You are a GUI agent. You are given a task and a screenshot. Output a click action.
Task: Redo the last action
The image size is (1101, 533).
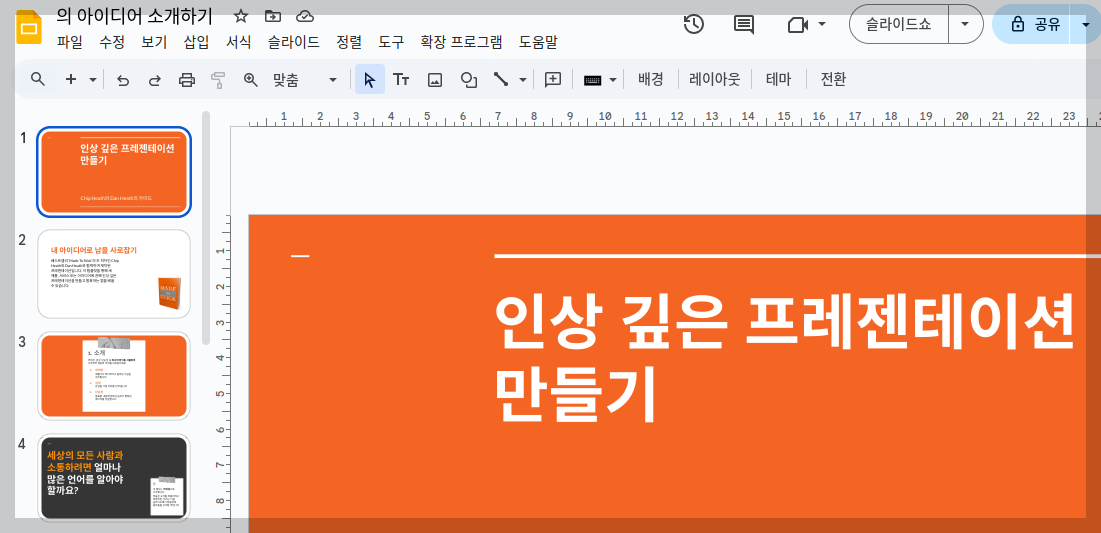click(x=154, y=80)
